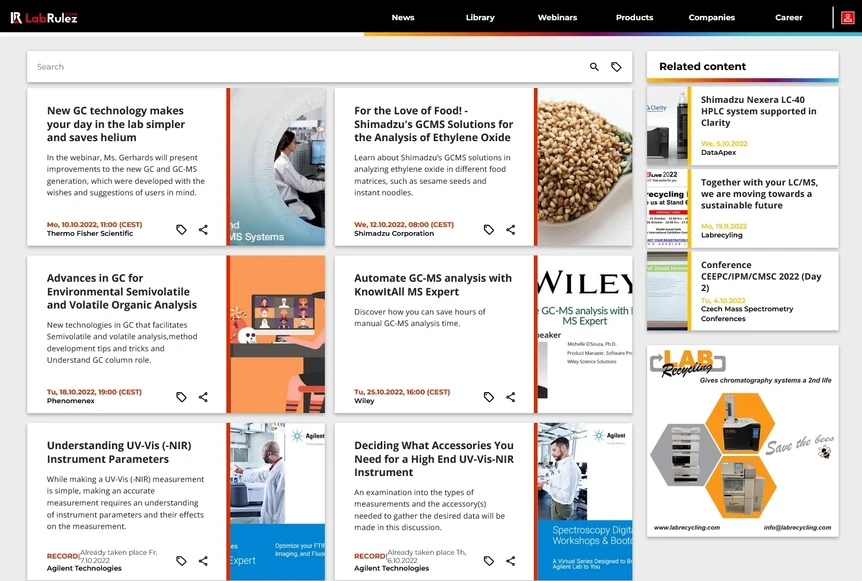Click into the Search input field
The width and height of the screenshot is (862, 581).
(x=308, y=67)
